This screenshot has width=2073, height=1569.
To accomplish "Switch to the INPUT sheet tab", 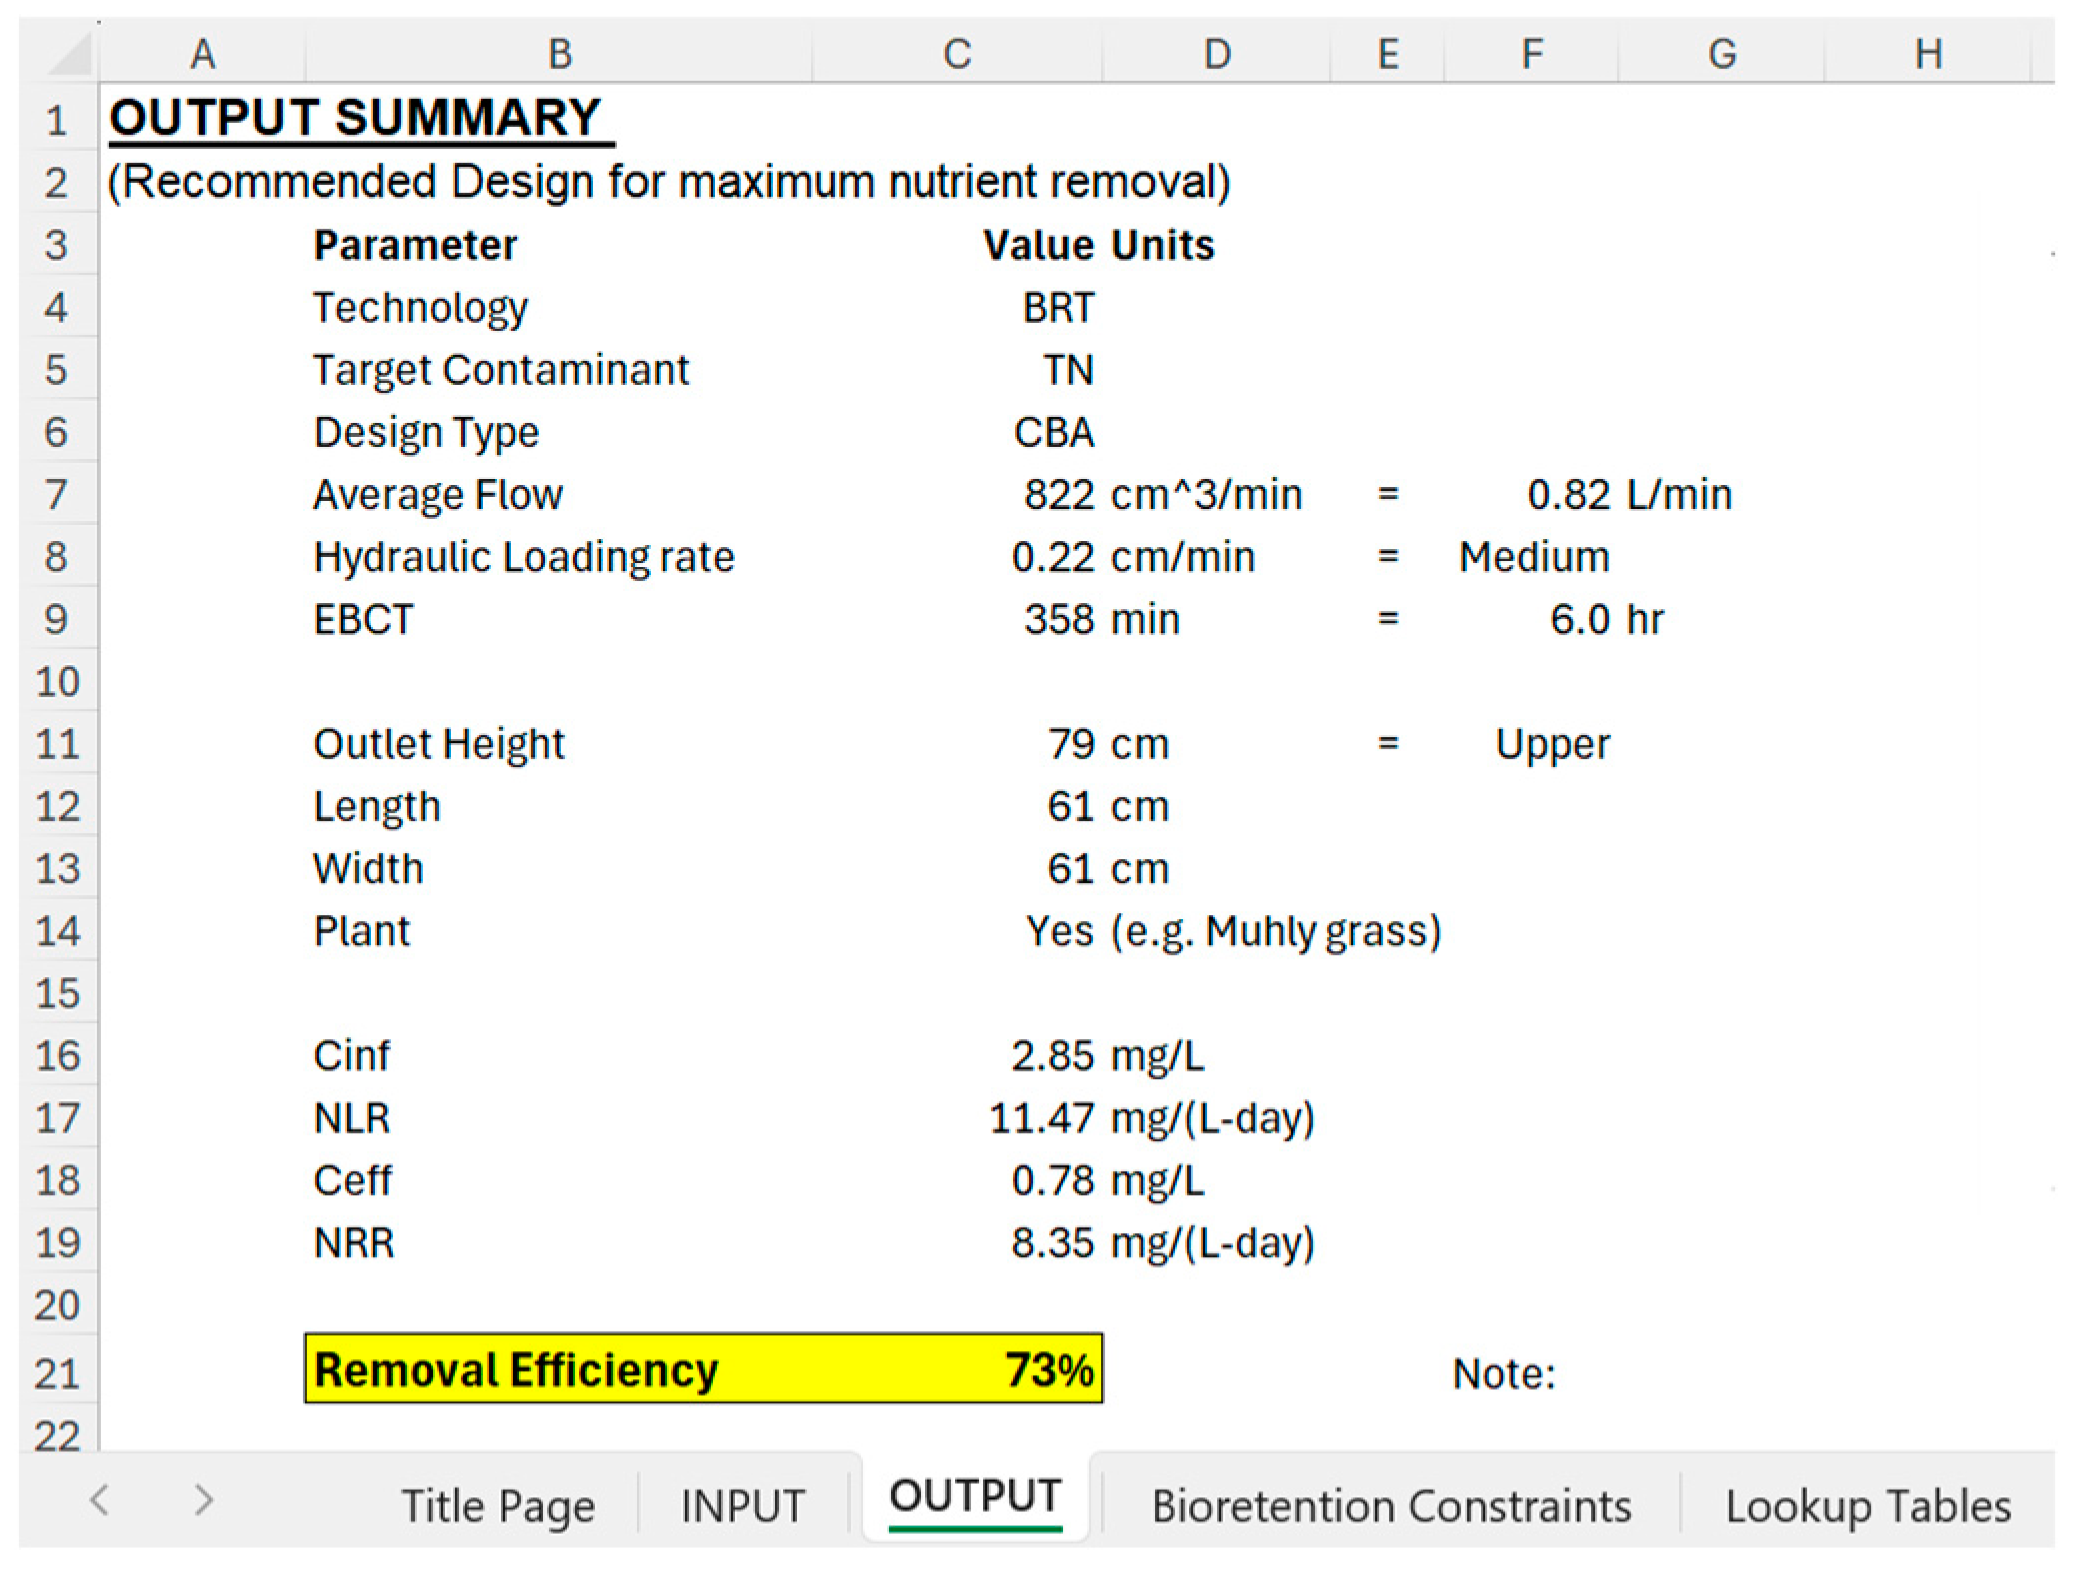I will [x=742, y=1505].
